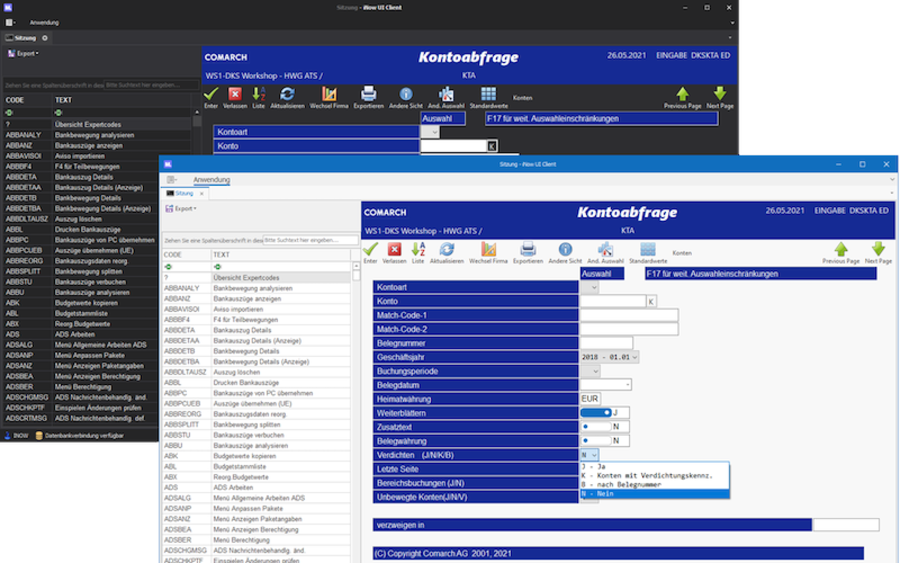Click CODE column header in dark window
900x563 pixels.
28,100
